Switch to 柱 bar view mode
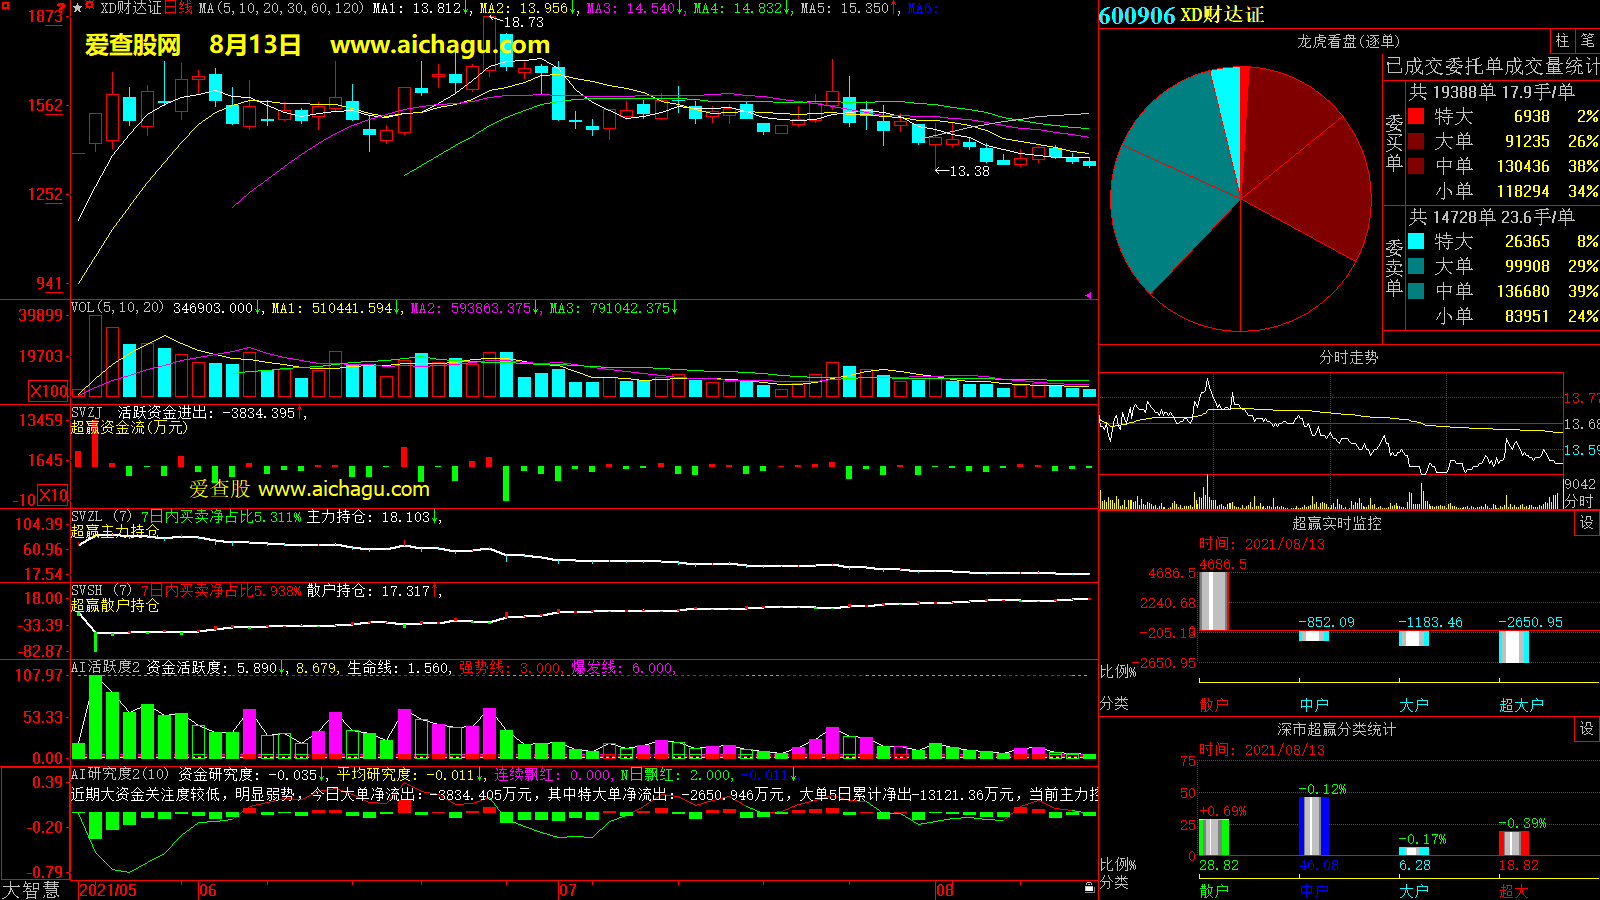 click(1562, 41)
